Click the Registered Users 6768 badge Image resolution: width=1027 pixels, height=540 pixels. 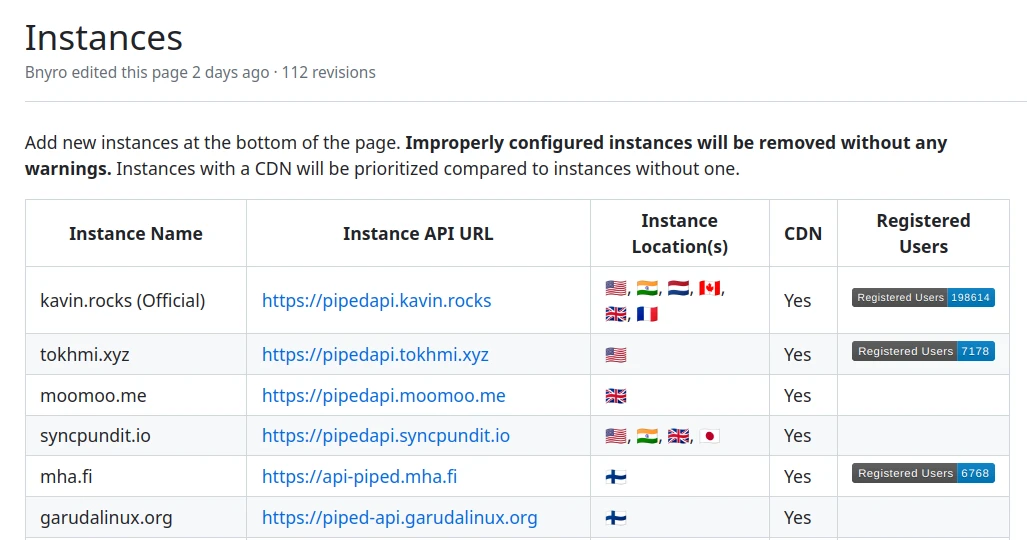923,473
